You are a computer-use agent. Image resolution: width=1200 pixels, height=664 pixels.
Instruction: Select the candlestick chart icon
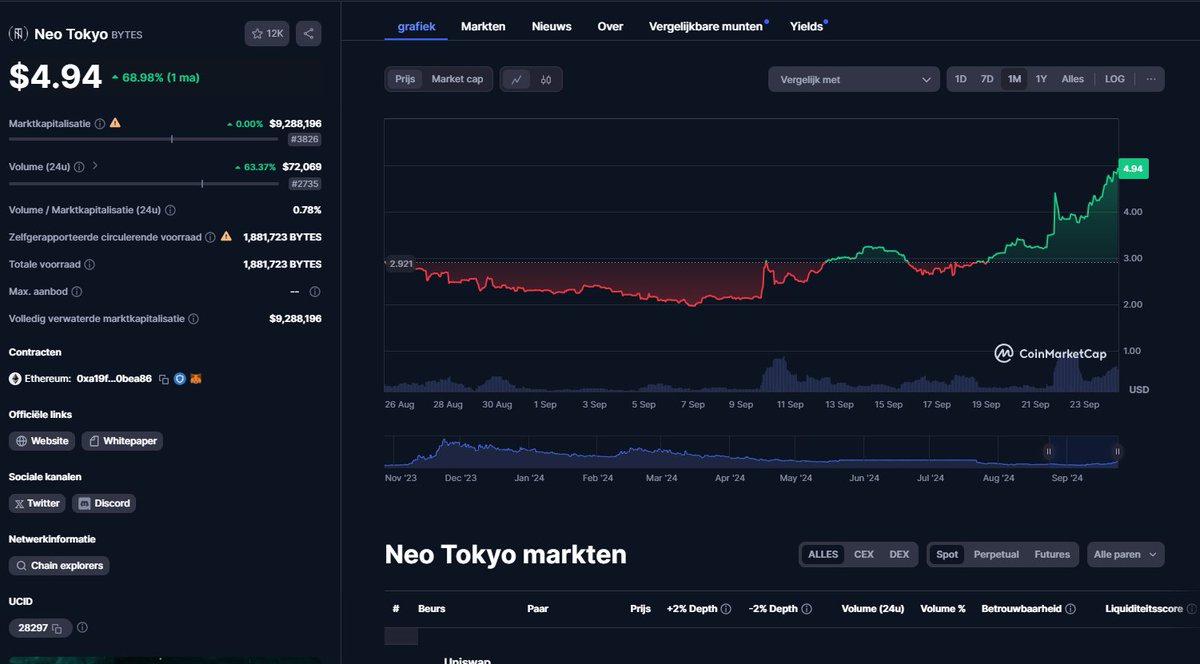[x=546, y=79]
